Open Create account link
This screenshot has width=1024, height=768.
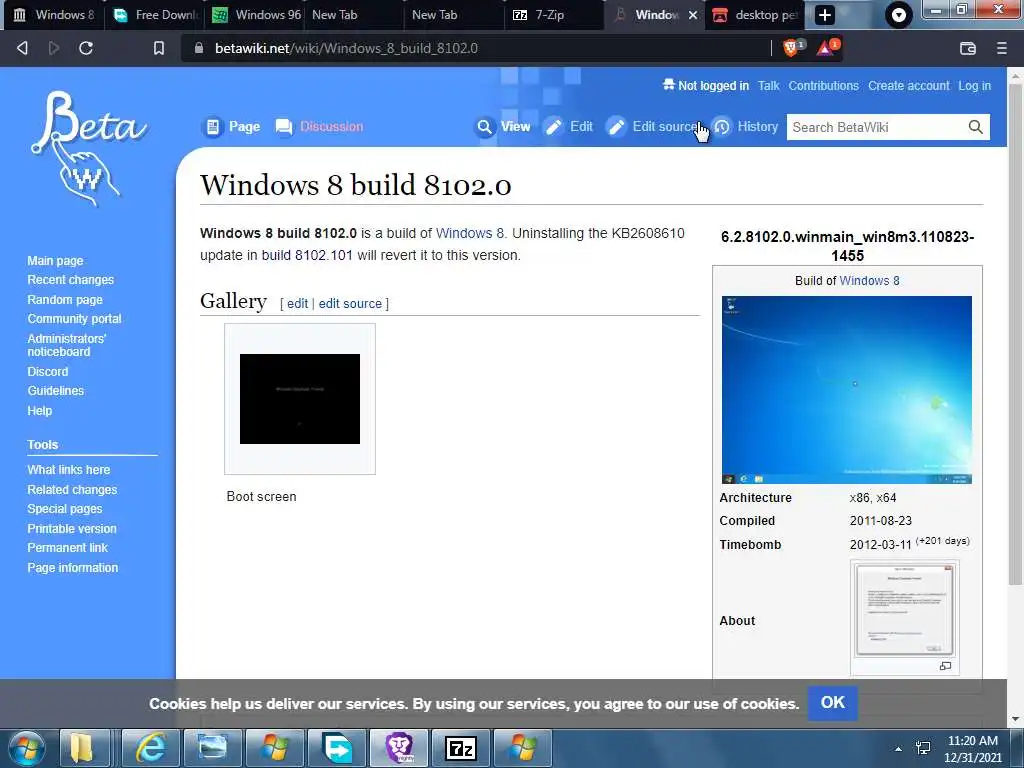(x=908, y=86)
